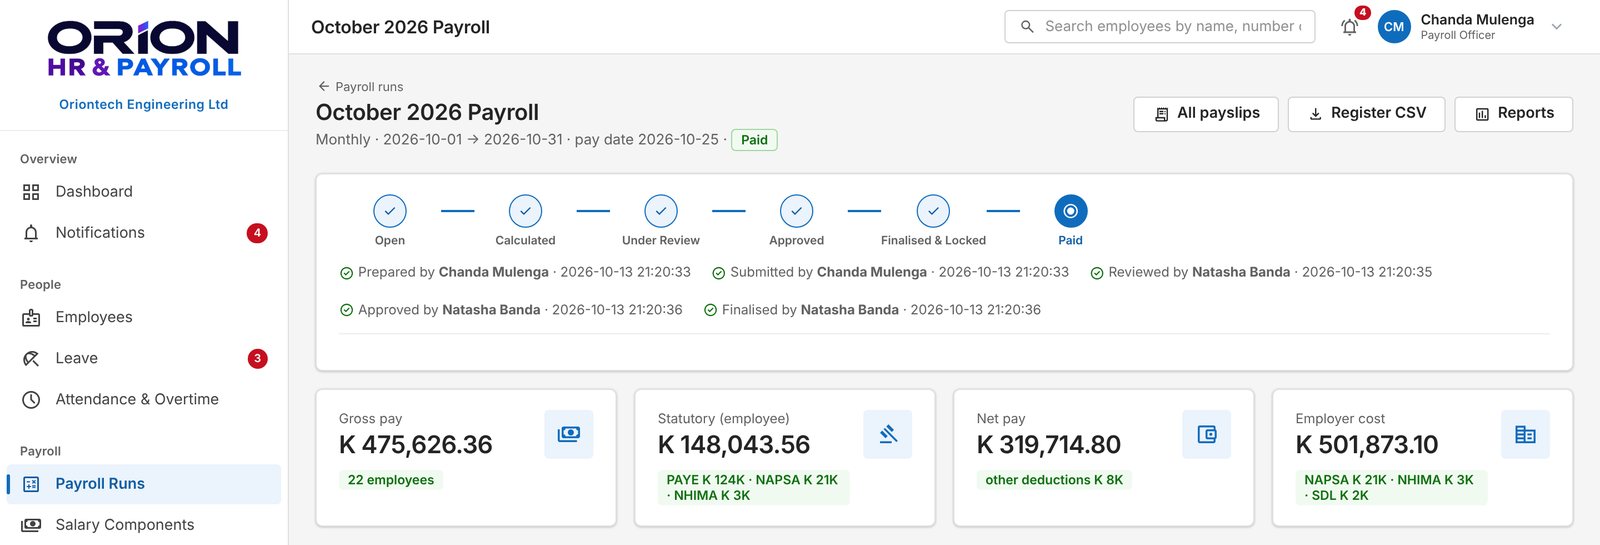Select the Paid workflow step circle
1600x545 pixels.
pyautogui.click(x=1071, y=211)
